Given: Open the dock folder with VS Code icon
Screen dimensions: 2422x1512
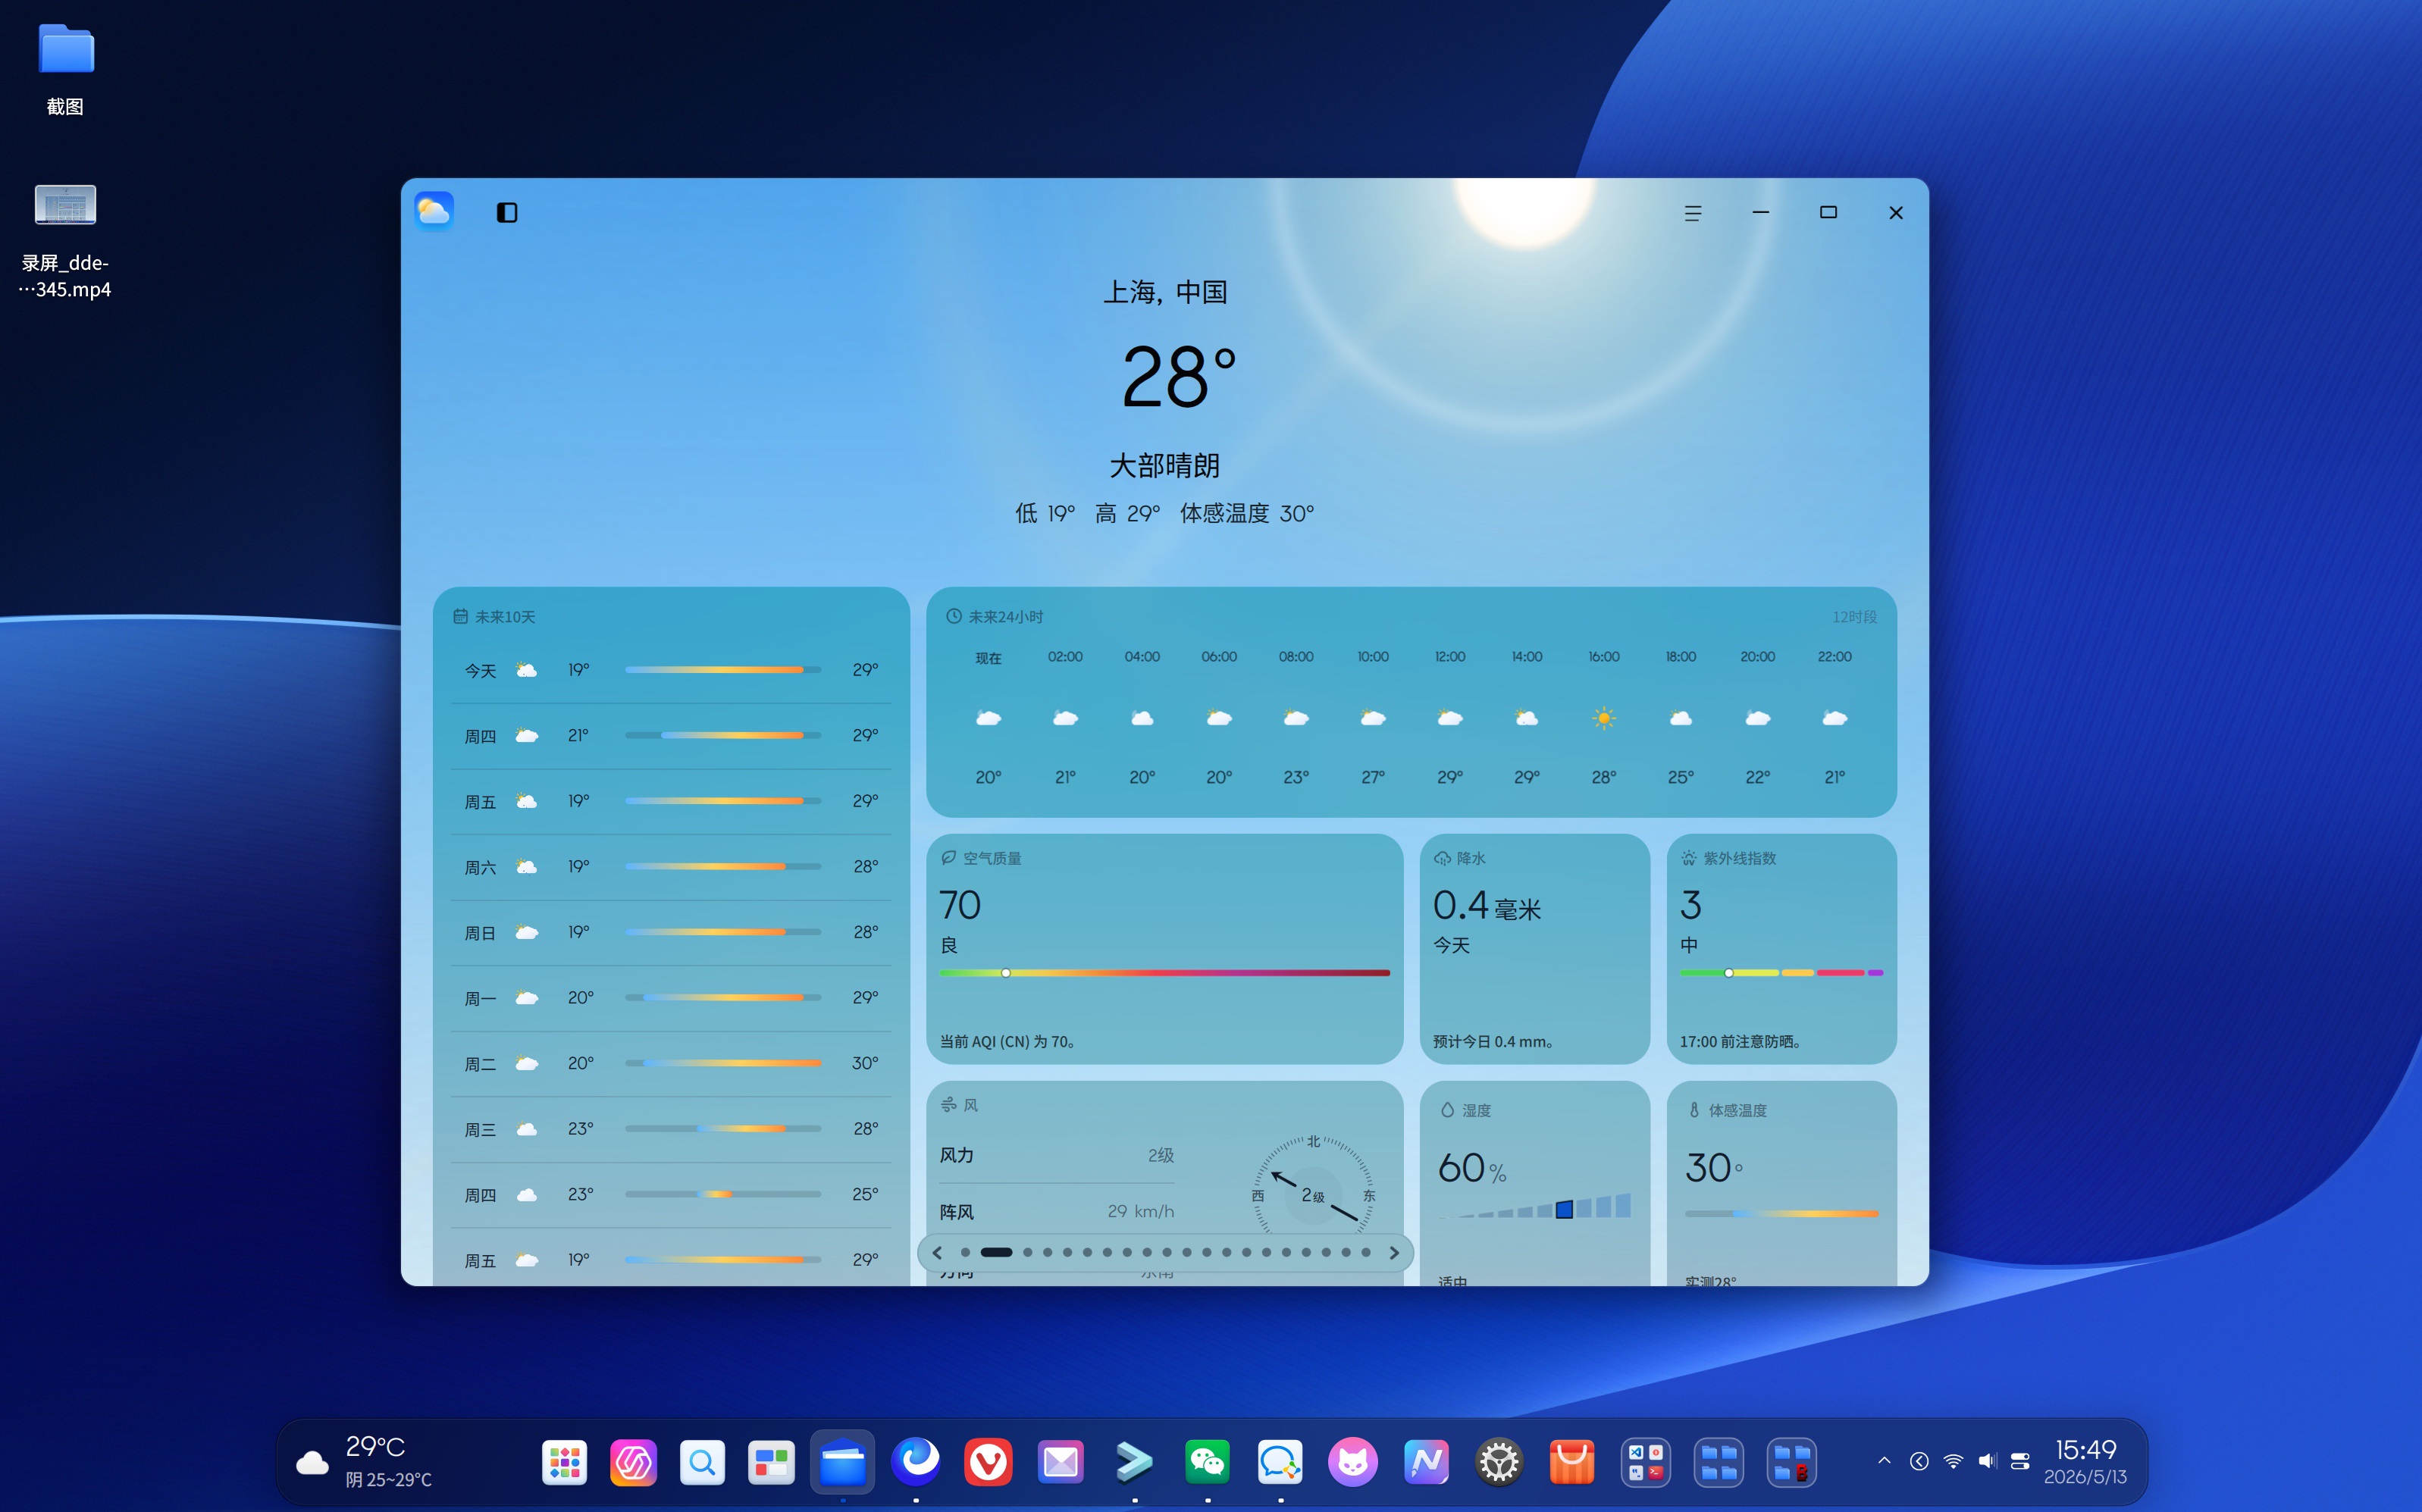Looking at the screenshot, I should [x=1645, y=1463].
